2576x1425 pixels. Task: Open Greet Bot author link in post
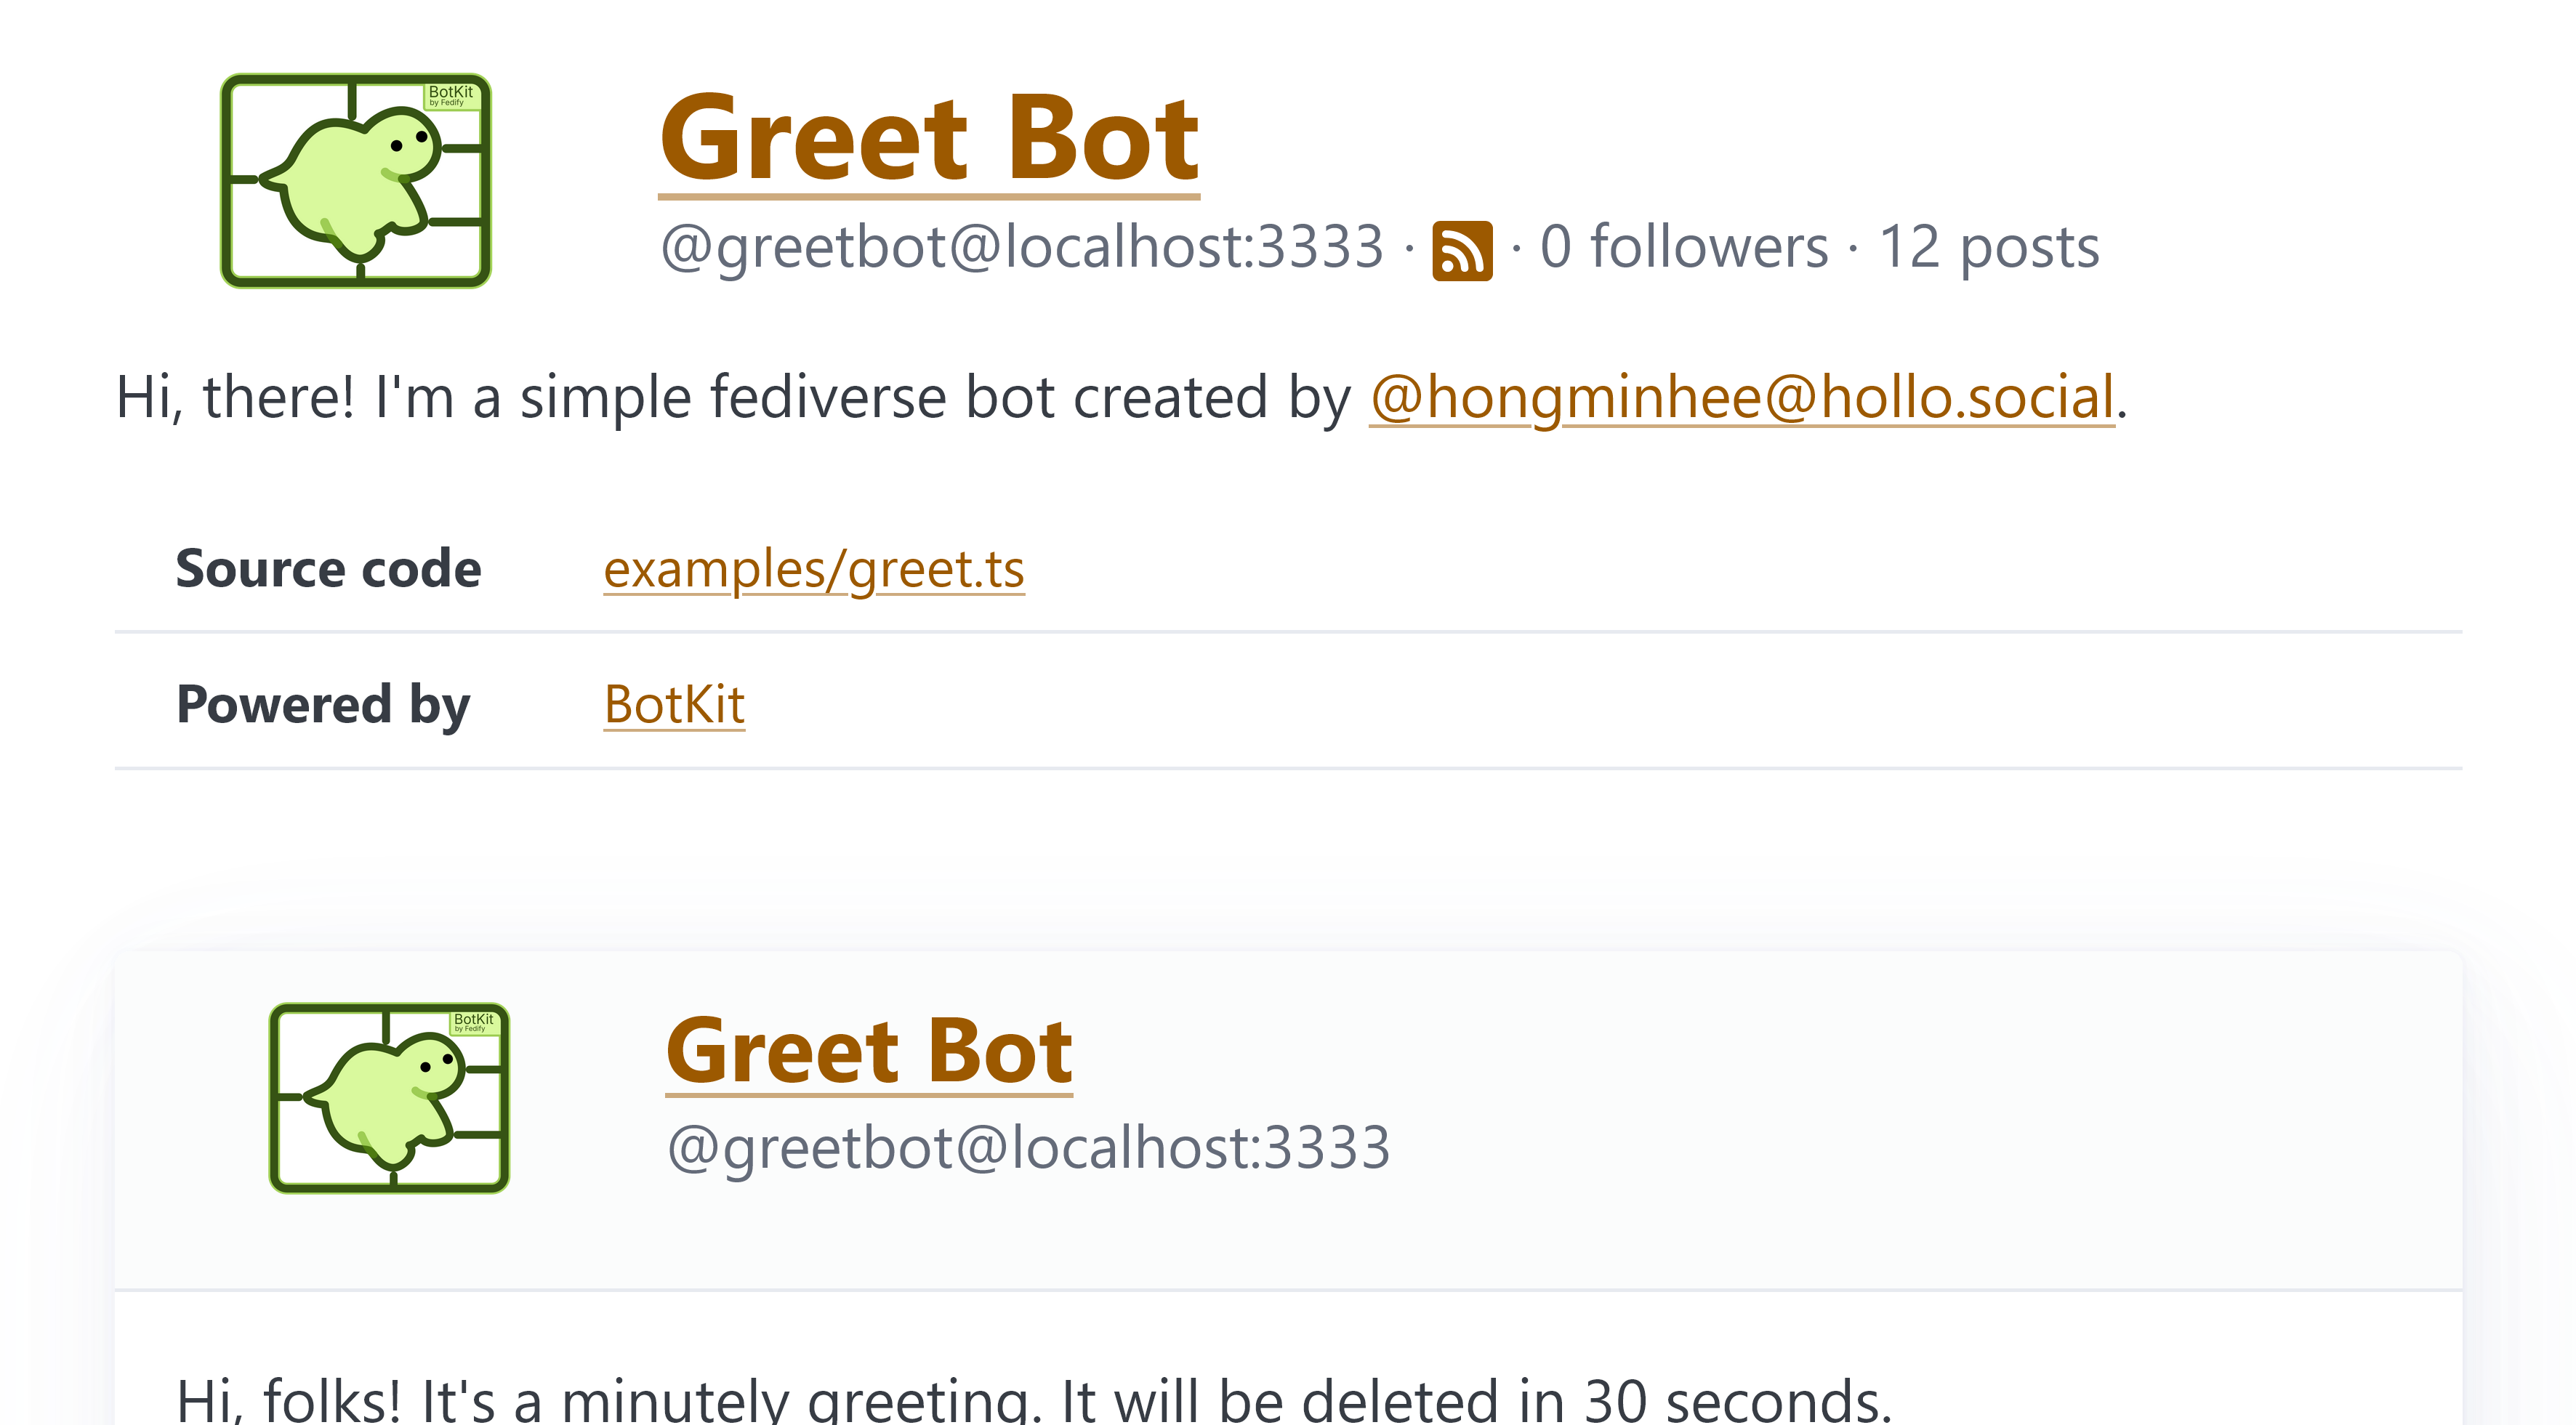[869, 1051]
